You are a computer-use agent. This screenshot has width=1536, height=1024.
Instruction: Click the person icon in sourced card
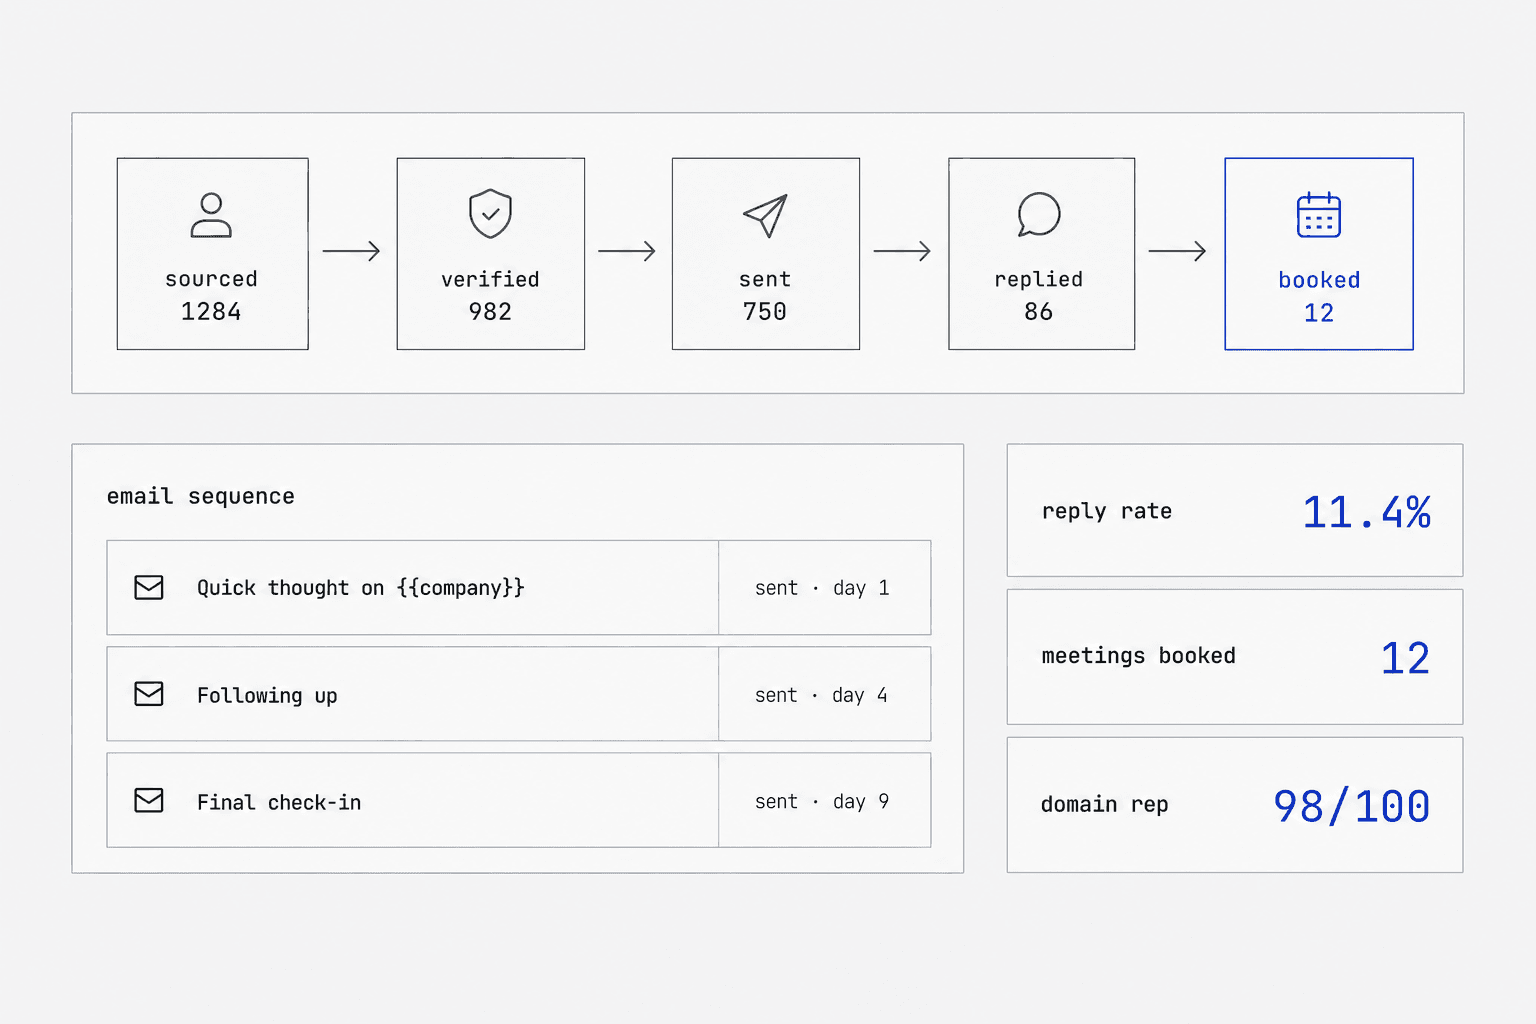211,215
